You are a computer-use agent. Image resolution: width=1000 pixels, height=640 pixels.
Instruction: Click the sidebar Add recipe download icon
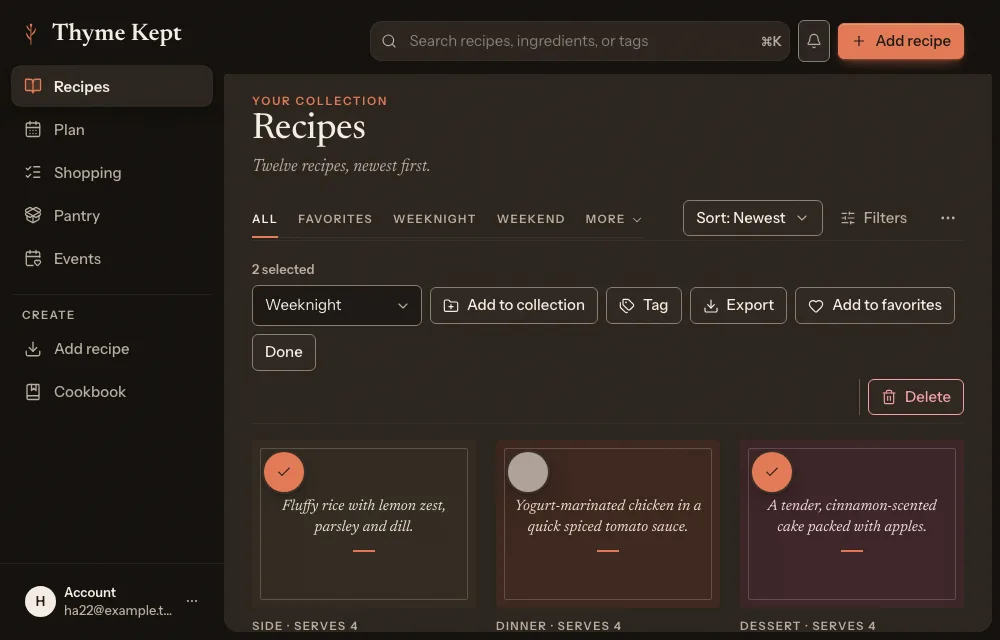33,349
